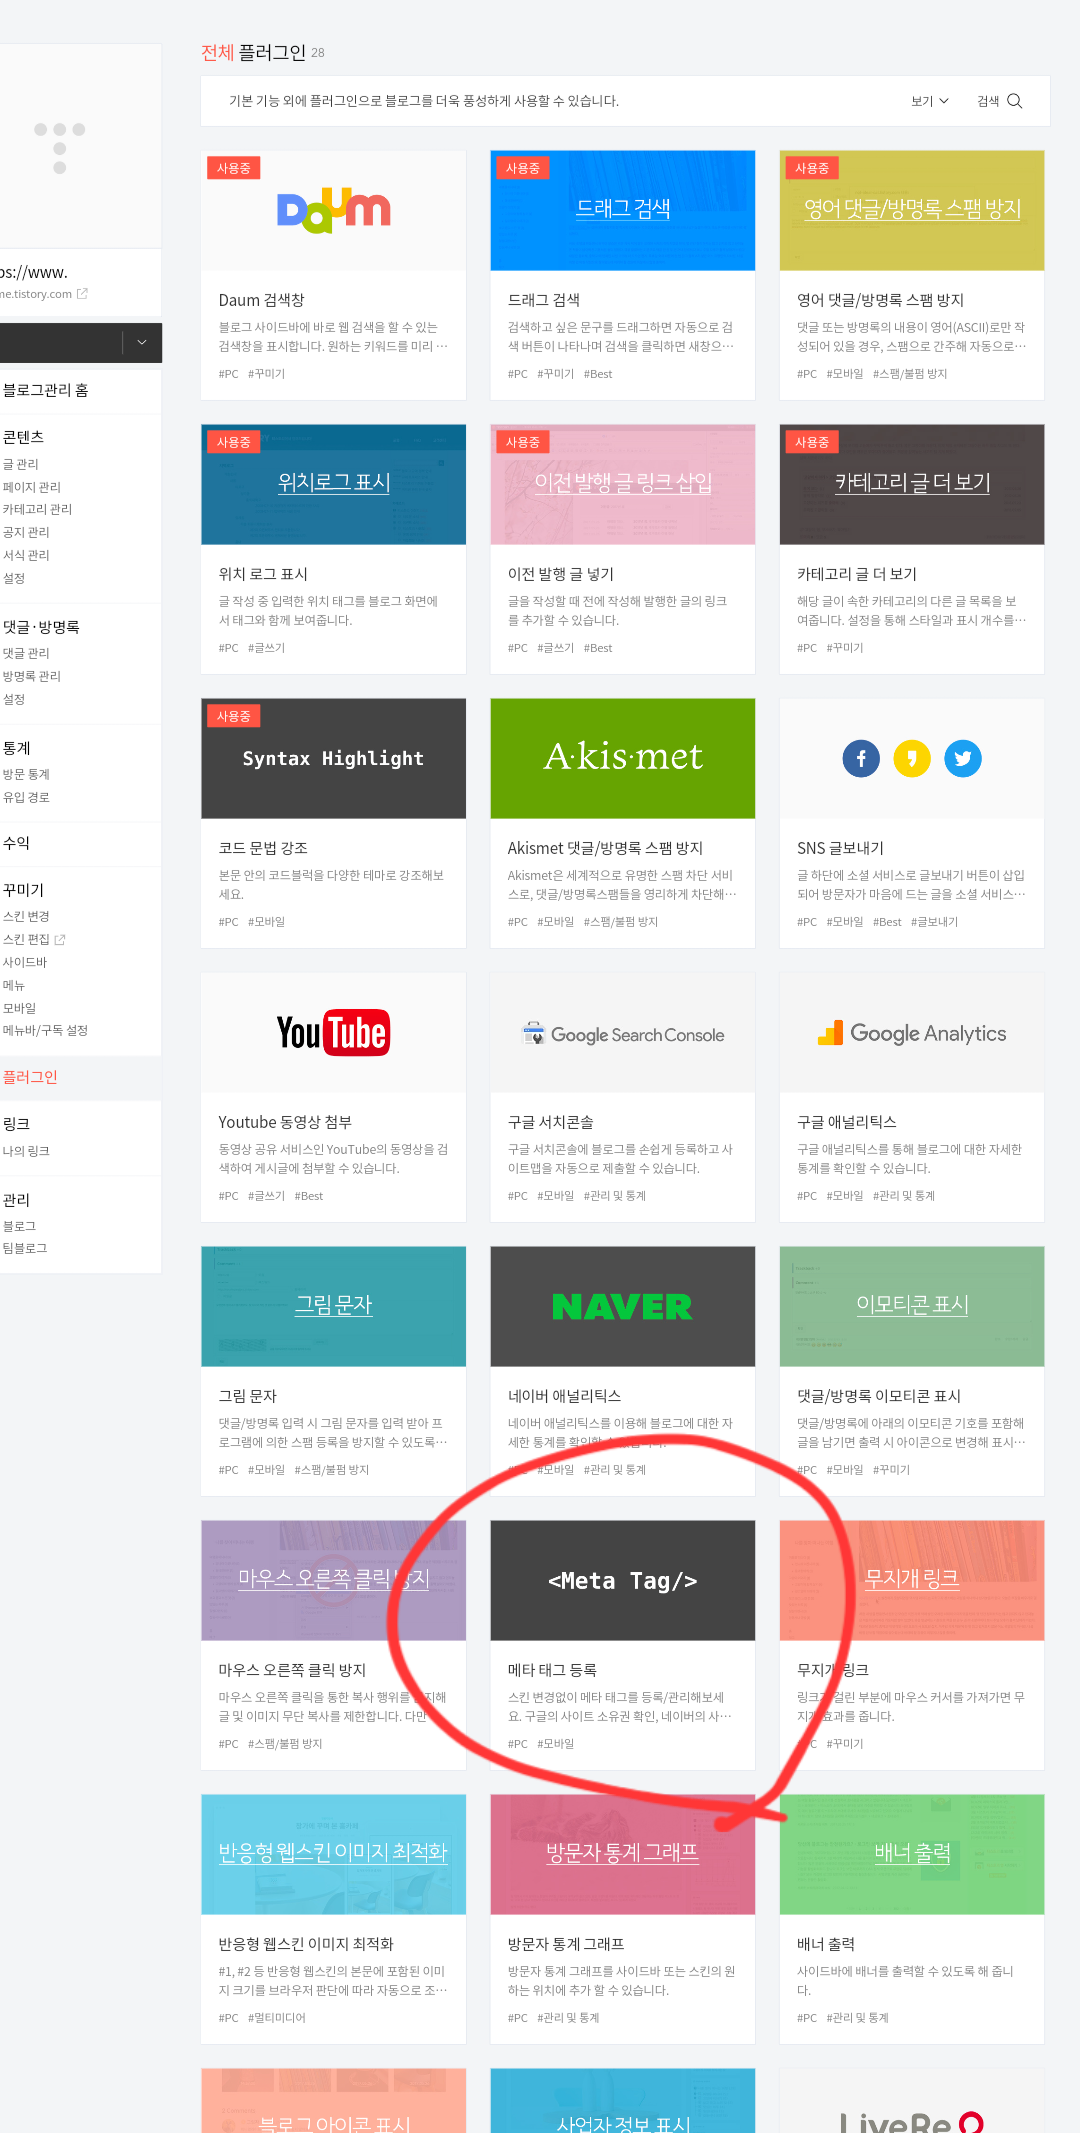Click the Facebook share icon
1080x2133 pixels.
(x=861, y=759)
